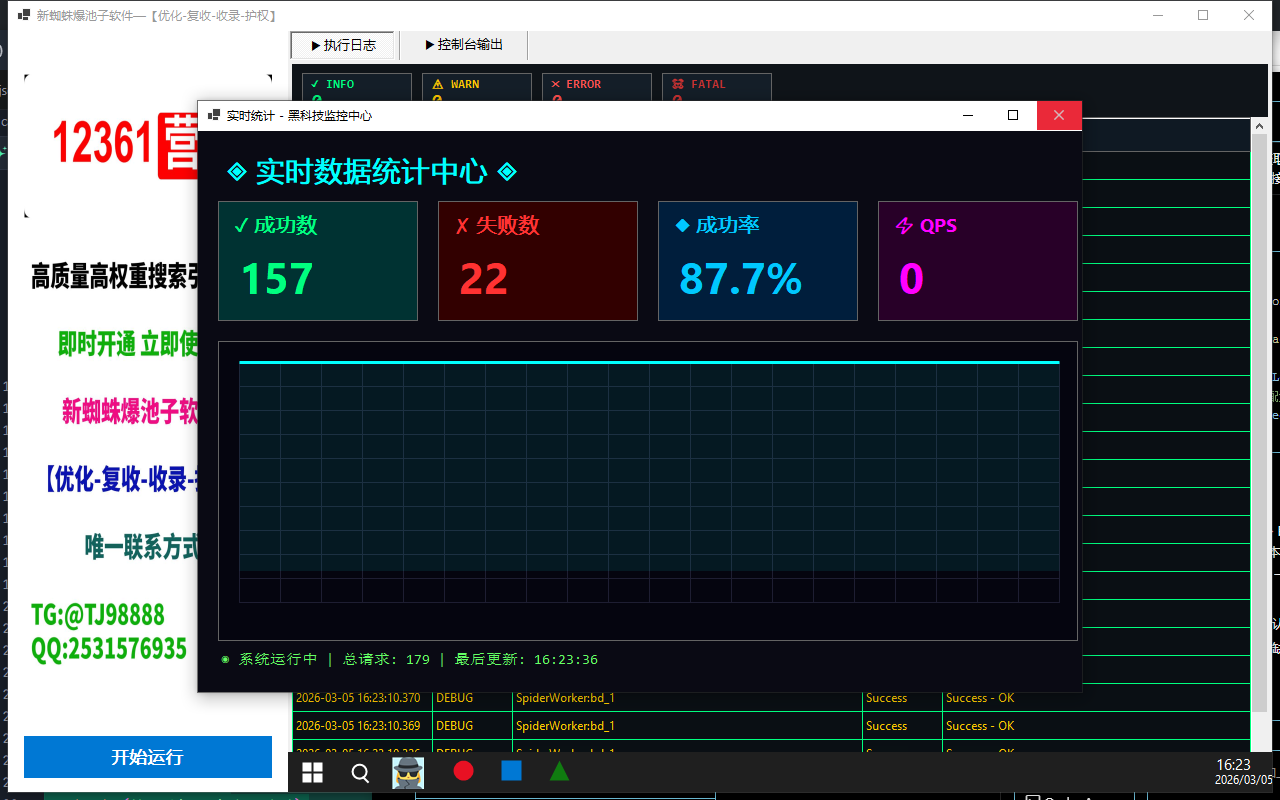
Task: Click the blue square taskbar icon
Action: point(511,771)
